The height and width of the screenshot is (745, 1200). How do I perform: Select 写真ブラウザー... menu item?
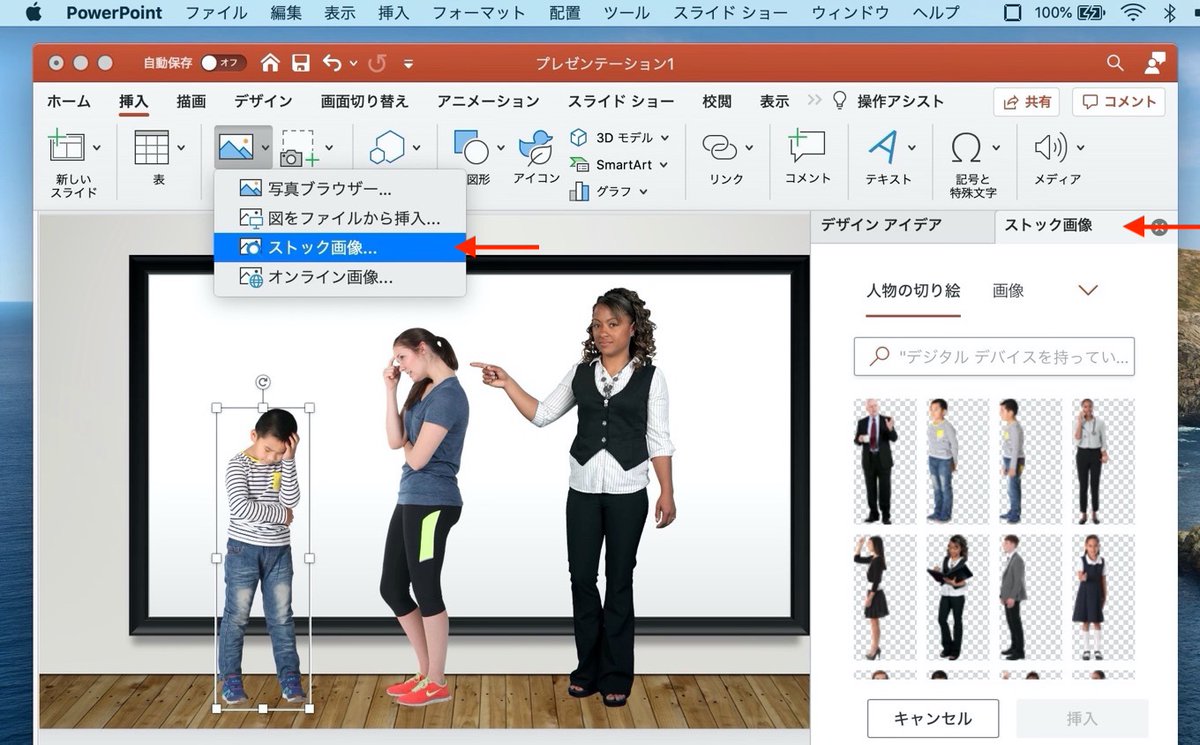pyautogui.click(x=340, y=188)
